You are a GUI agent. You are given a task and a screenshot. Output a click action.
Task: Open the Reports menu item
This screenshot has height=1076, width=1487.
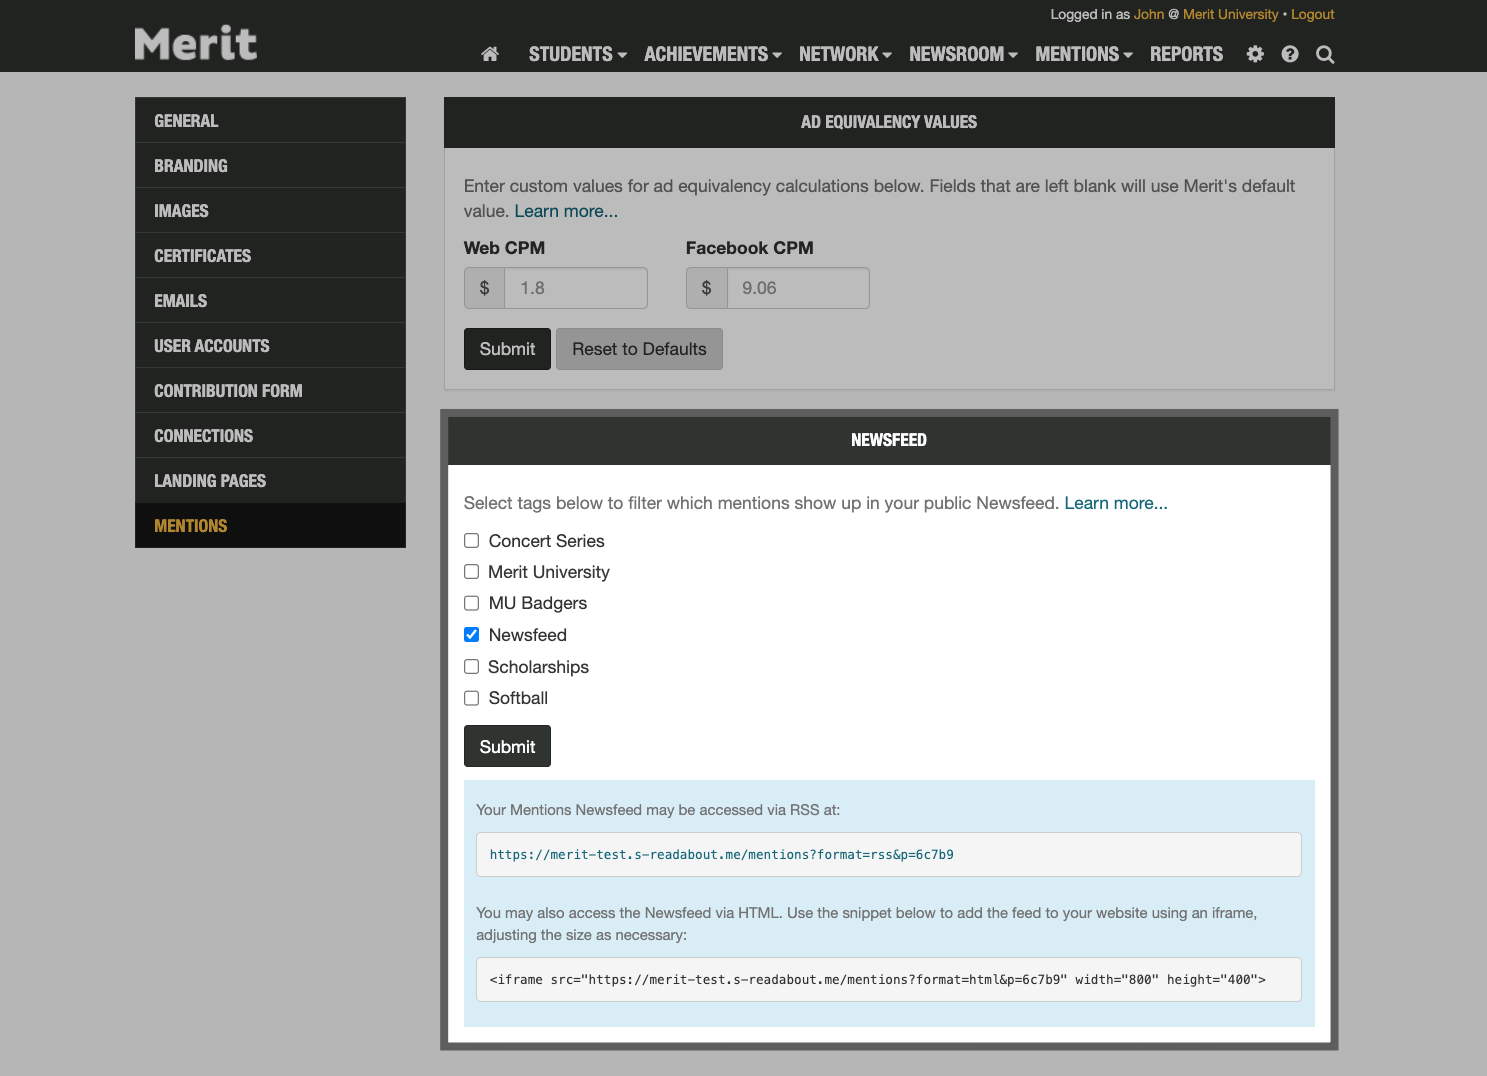coord(1186,54)
